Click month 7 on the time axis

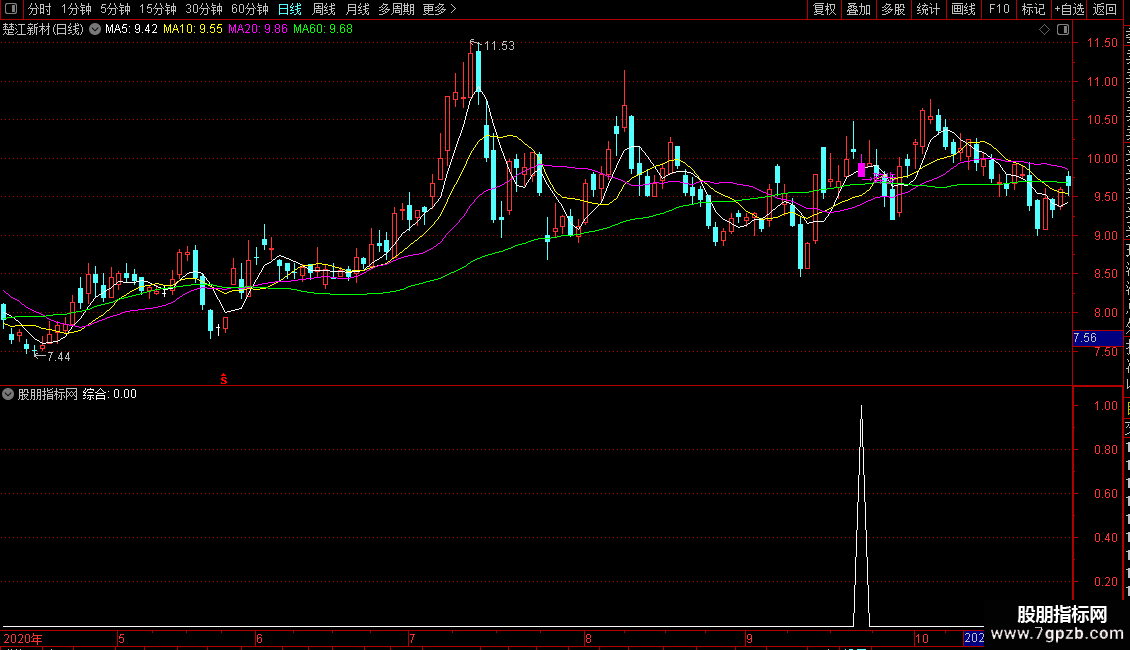pyautogui.click(x=411, y=638)
